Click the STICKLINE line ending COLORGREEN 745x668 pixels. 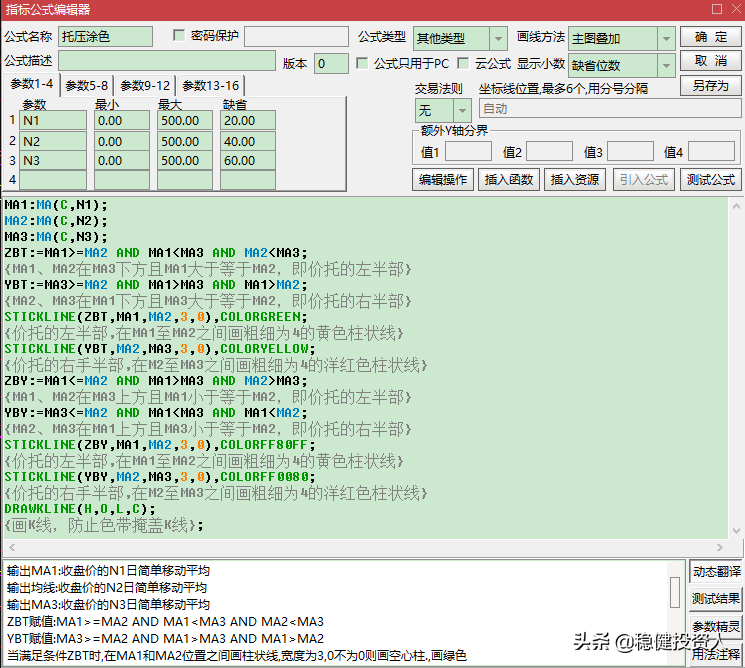tap(156, 317)
